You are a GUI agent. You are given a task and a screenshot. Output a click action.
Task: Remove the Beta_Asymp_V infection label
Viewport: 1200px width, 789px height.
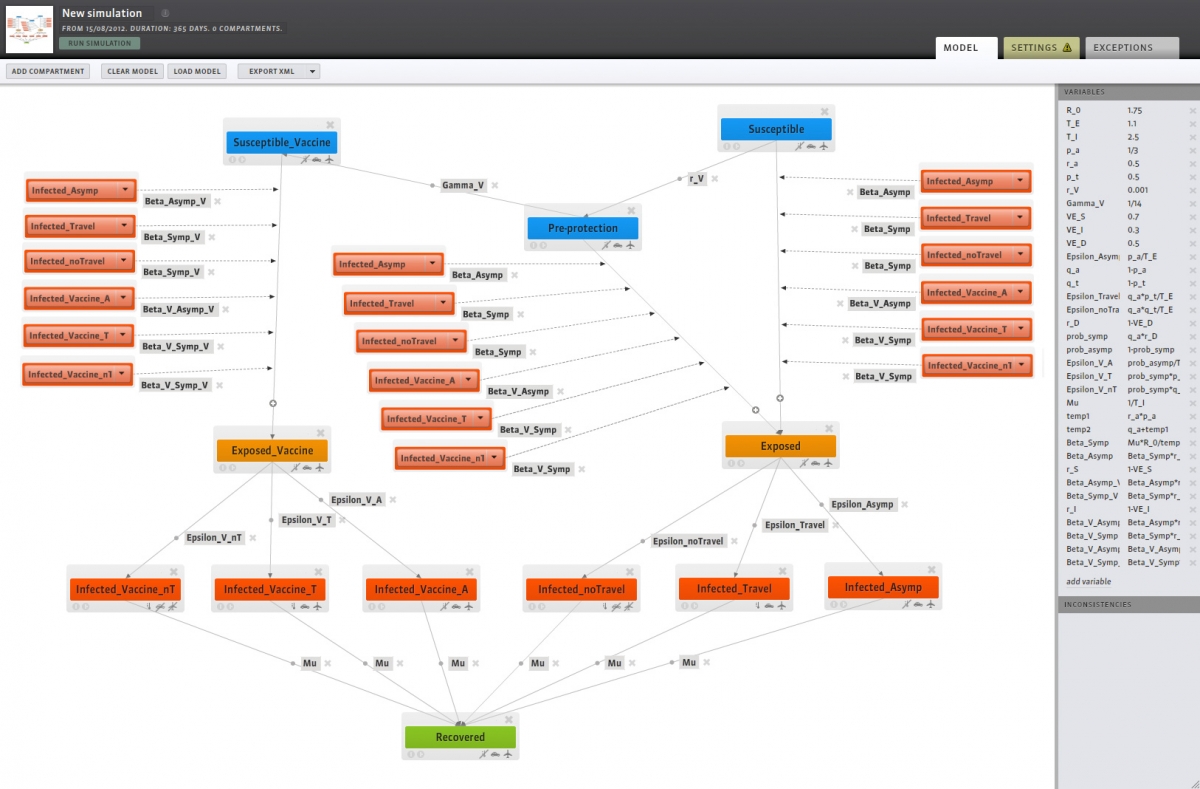[217, 201]
